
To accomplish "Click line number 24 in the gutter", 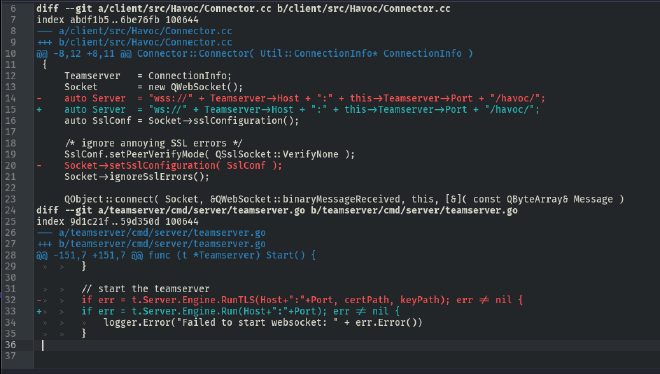I will point(11,210).
